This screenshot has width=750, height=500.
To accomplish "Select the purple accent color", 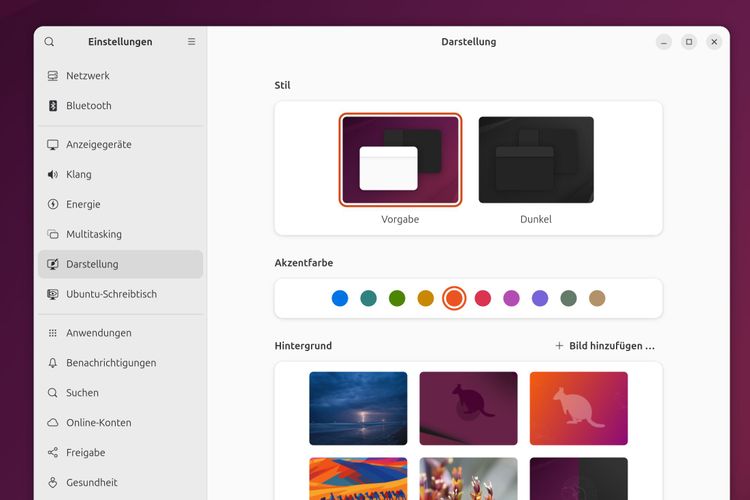I will tap(540, 298).
